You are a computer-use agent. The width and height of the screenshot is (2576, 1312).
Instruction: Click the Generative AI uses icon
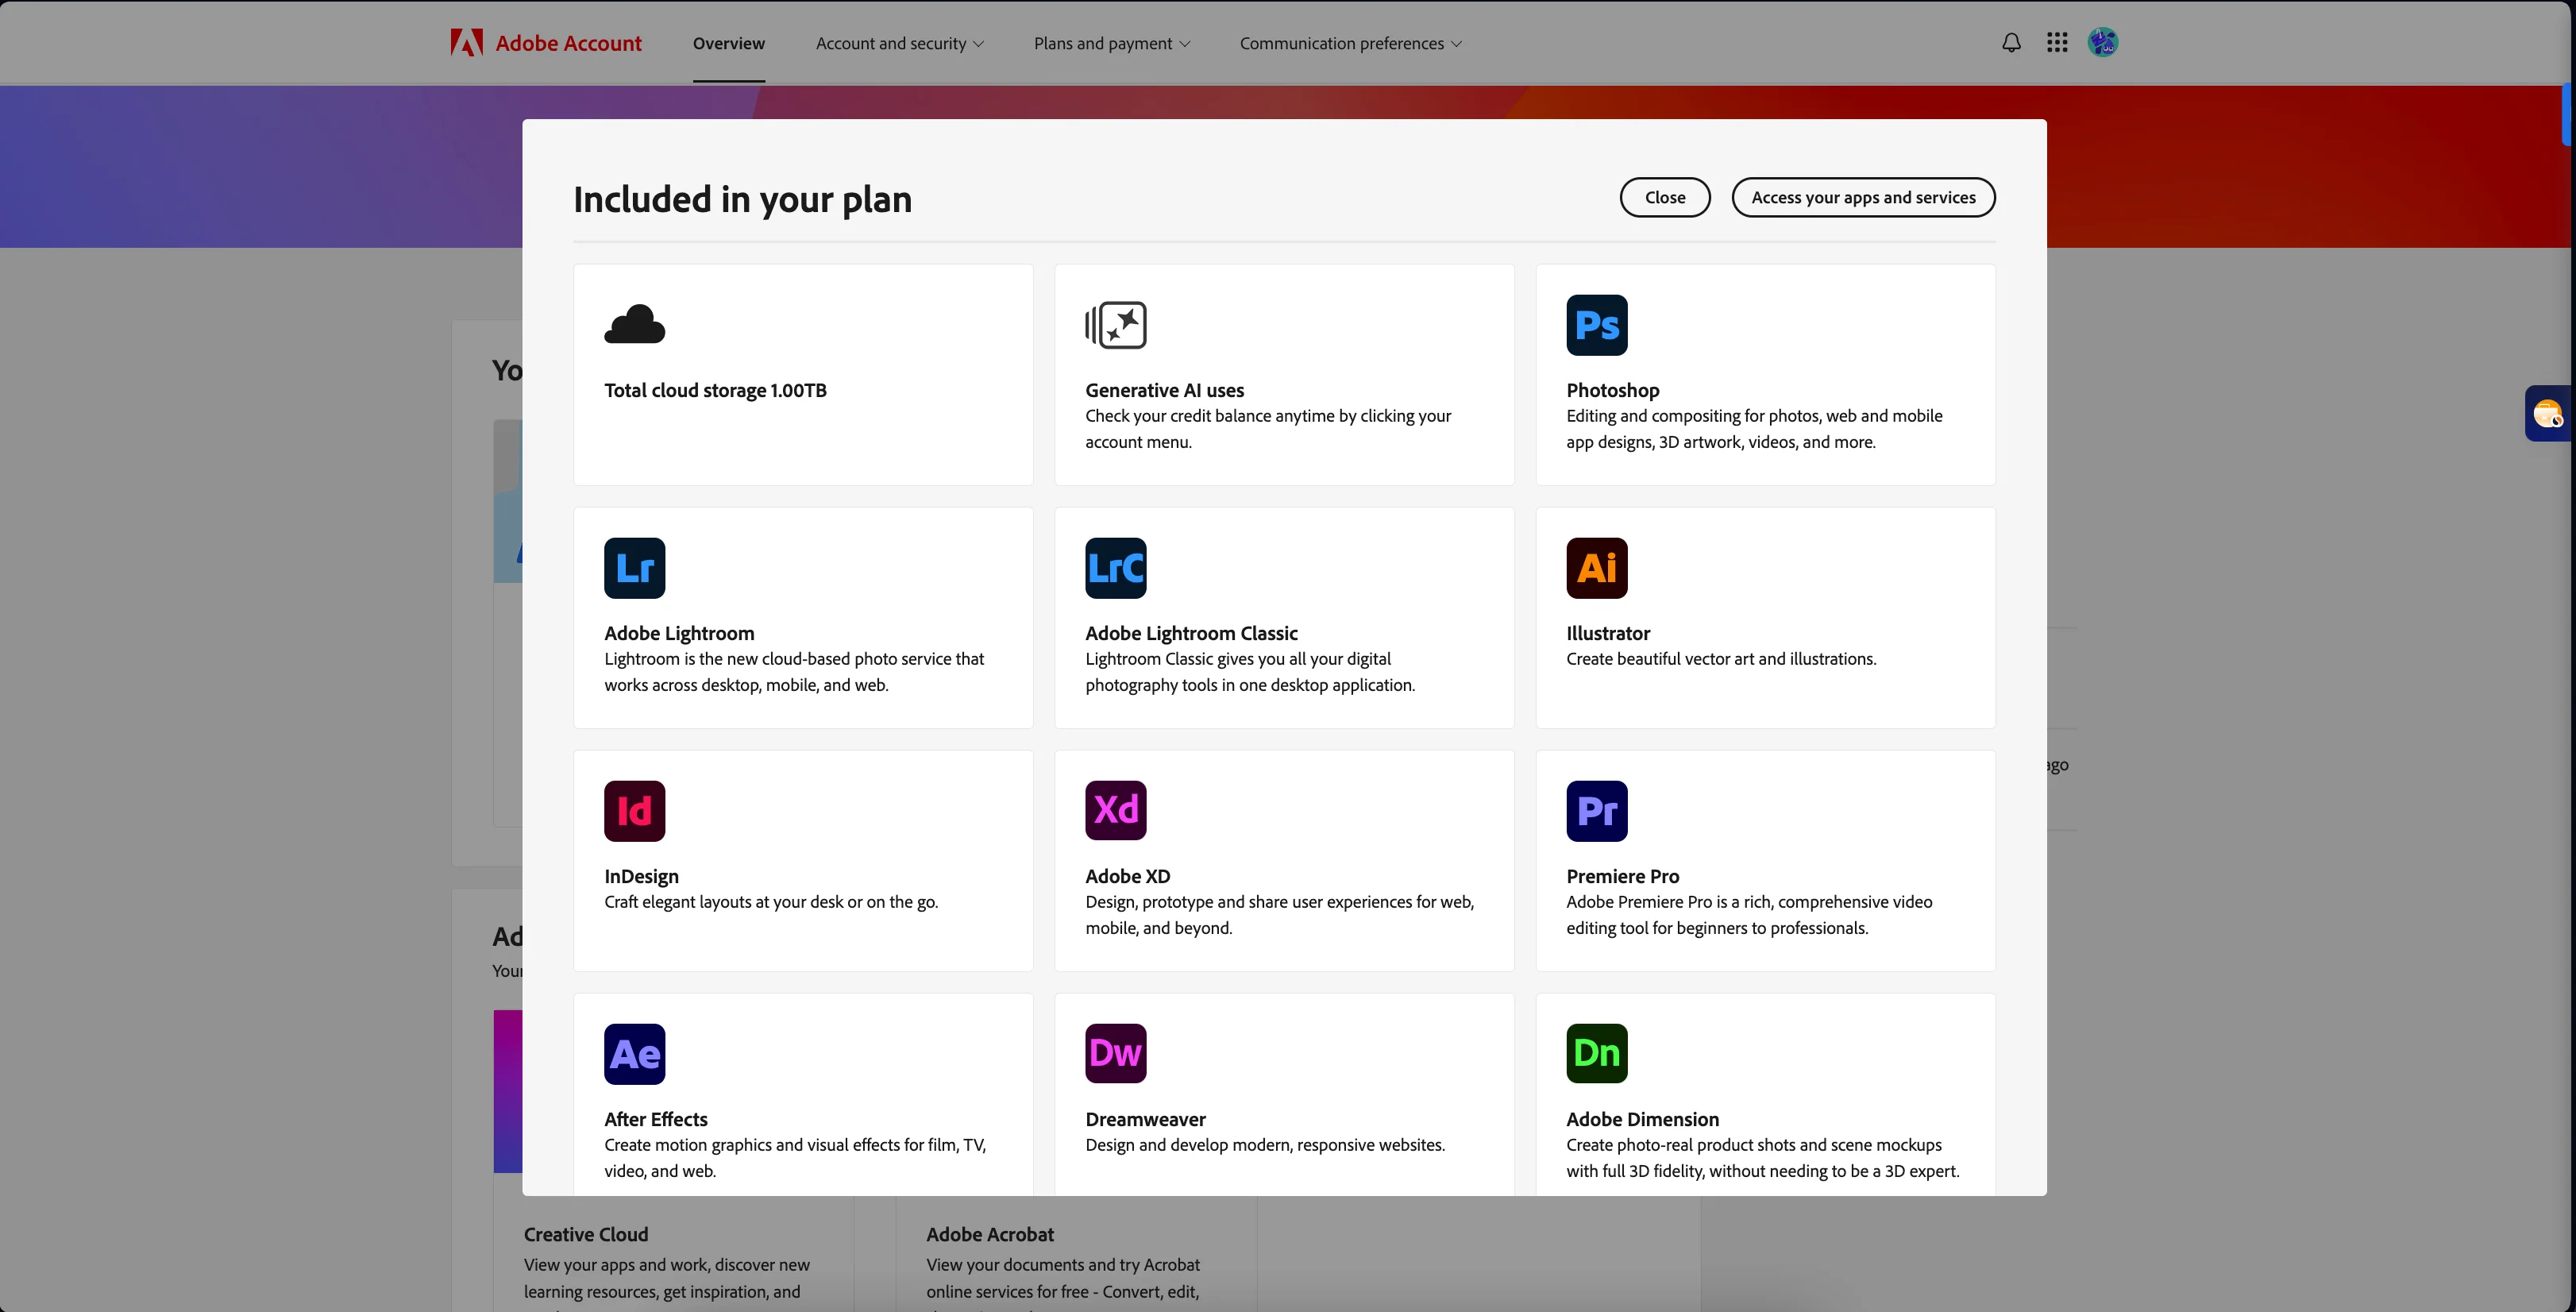[x=1115, y=324]
